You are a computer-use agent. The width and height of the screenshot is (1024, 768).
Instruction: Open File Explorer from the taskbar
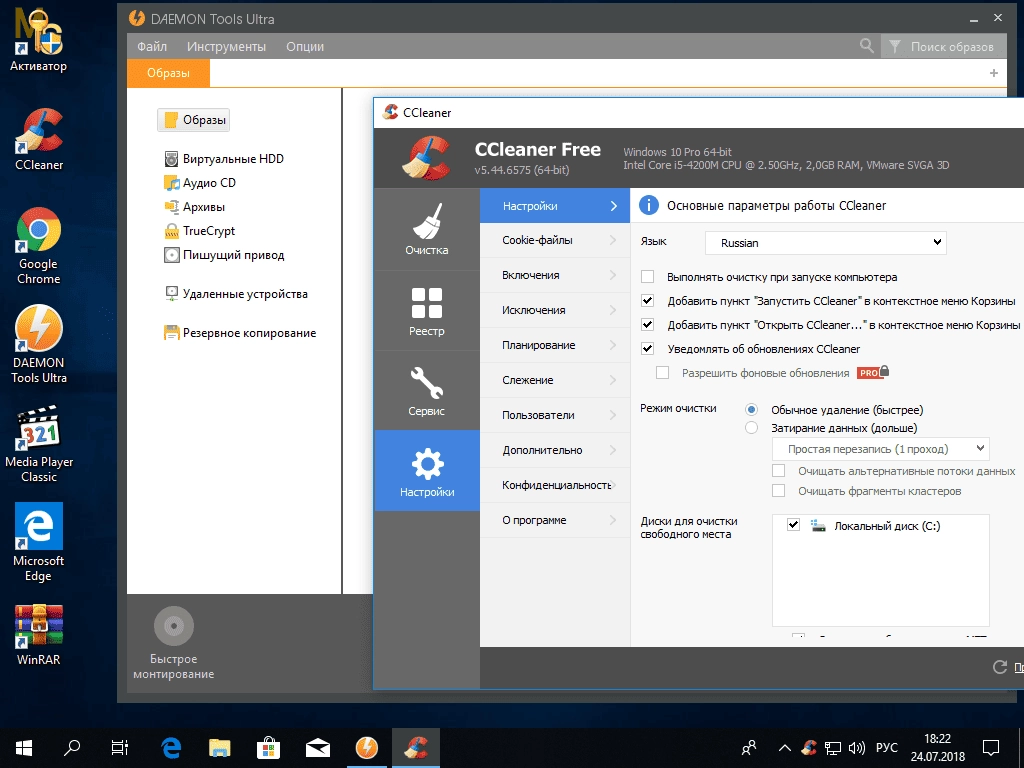coord(219,748)
